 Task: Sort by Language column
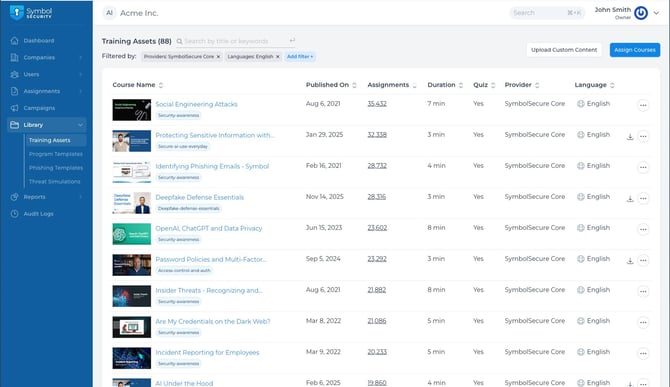[x=612, y=85]
